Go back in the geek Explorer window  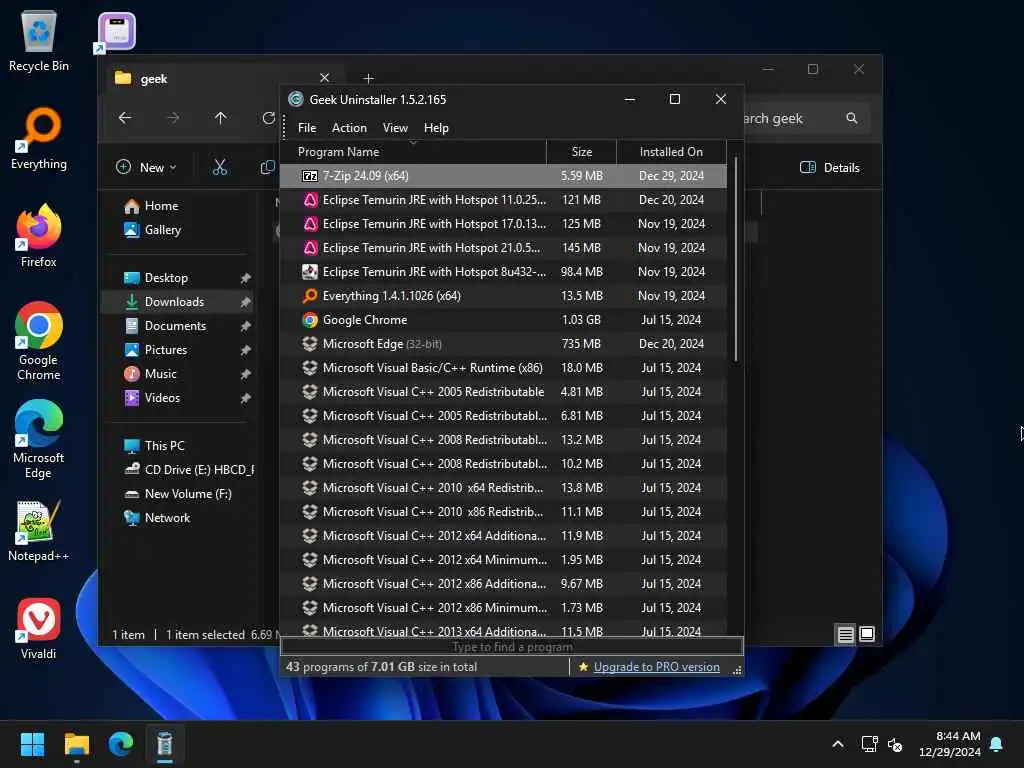point(125,118)
